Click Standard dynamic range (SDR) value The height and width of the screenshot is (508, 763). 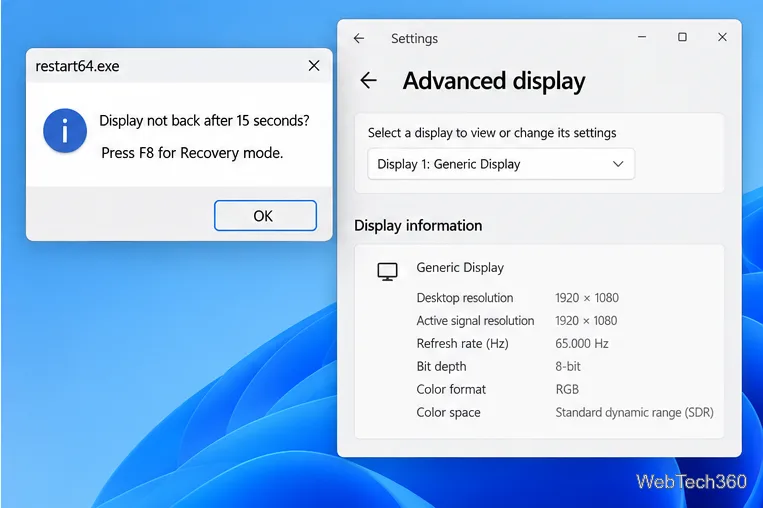[x=635, y=413]
